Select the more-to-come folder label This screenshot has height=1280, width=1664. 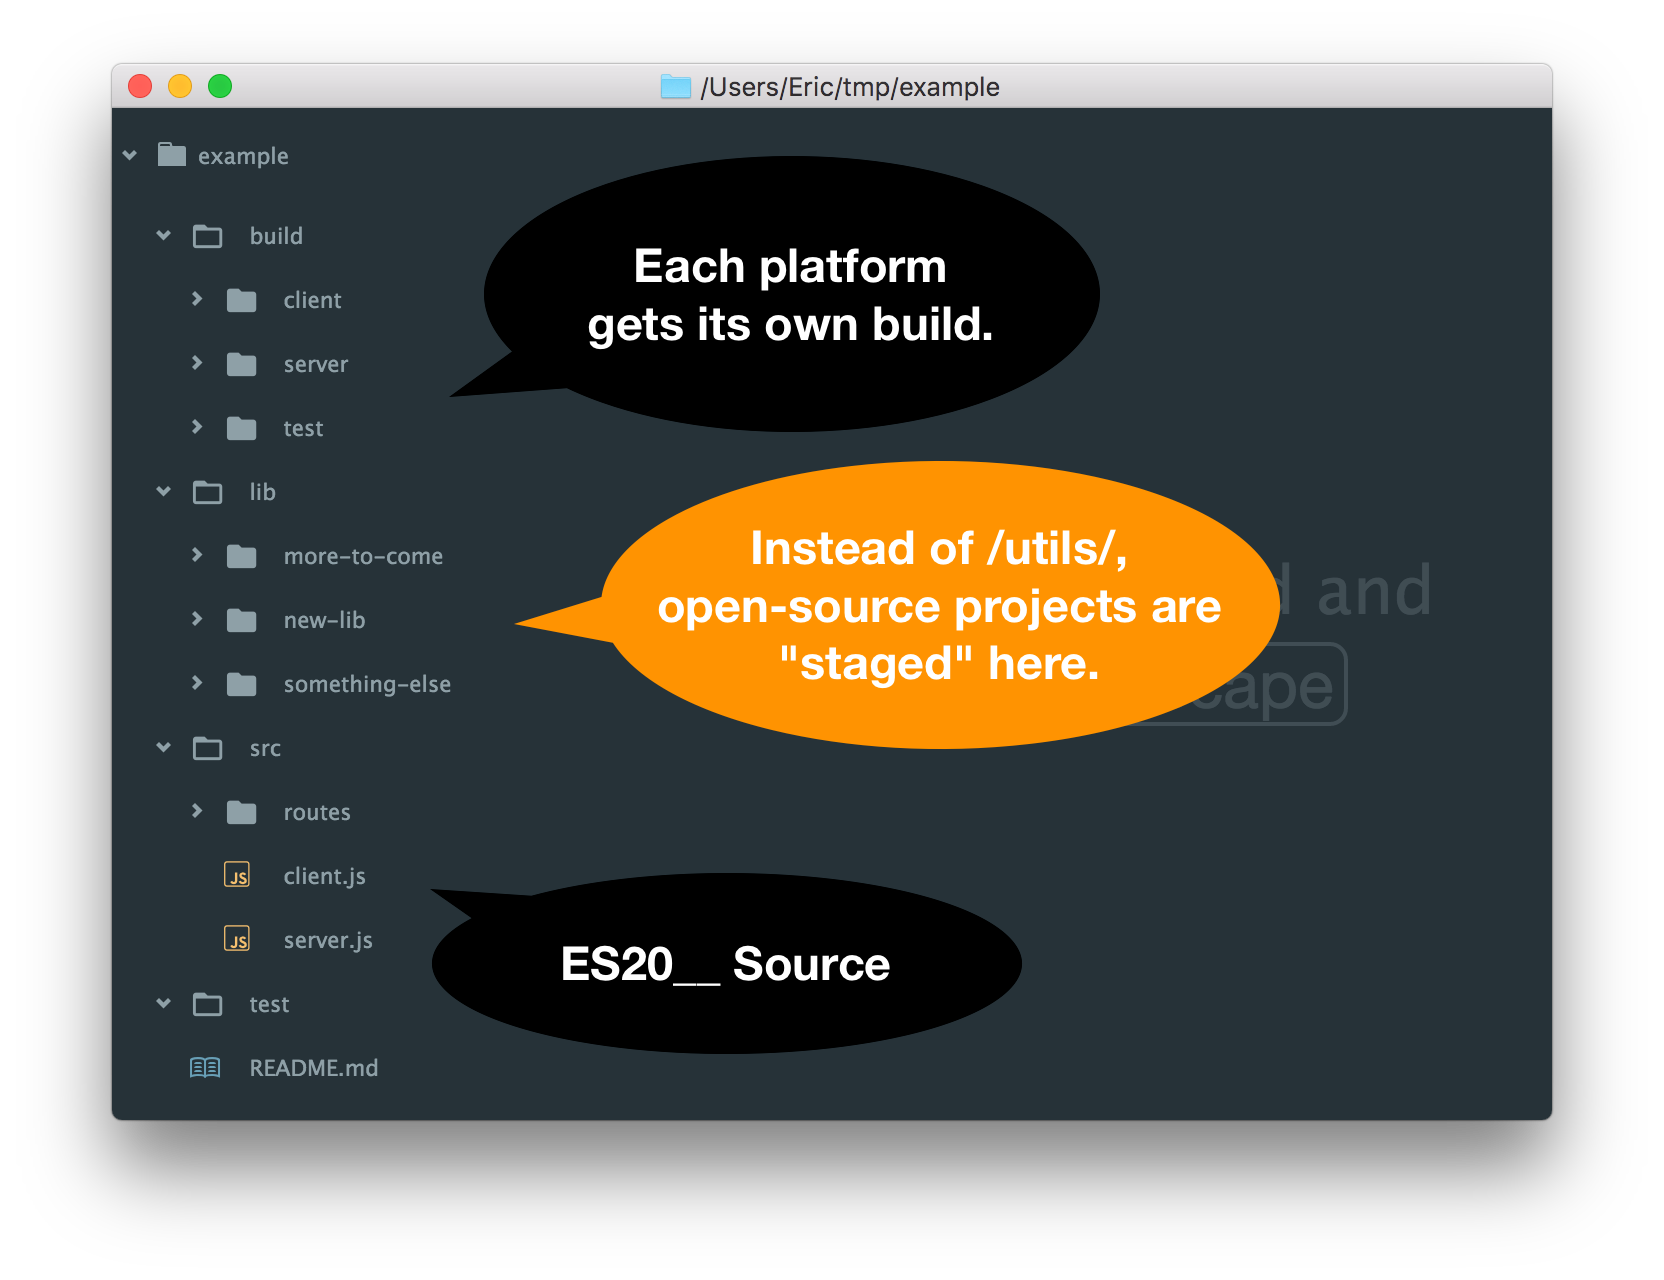[363, 556]
